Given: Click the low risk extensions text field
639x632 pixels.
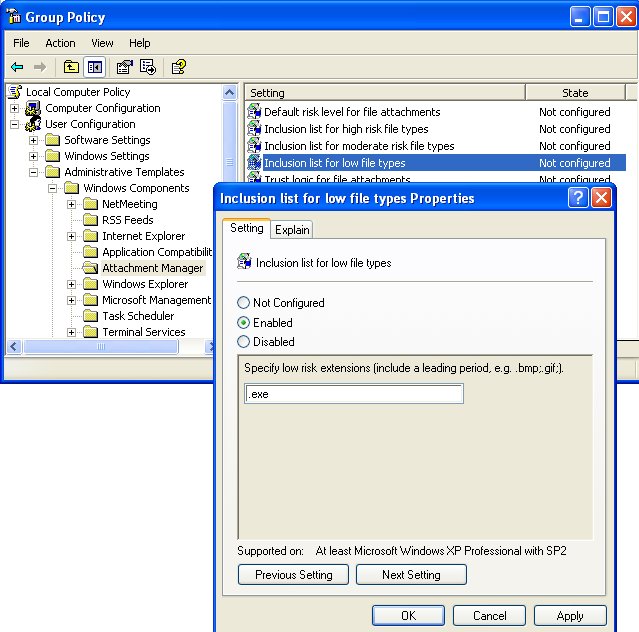Looking at the screenshot, I should 354,394.
